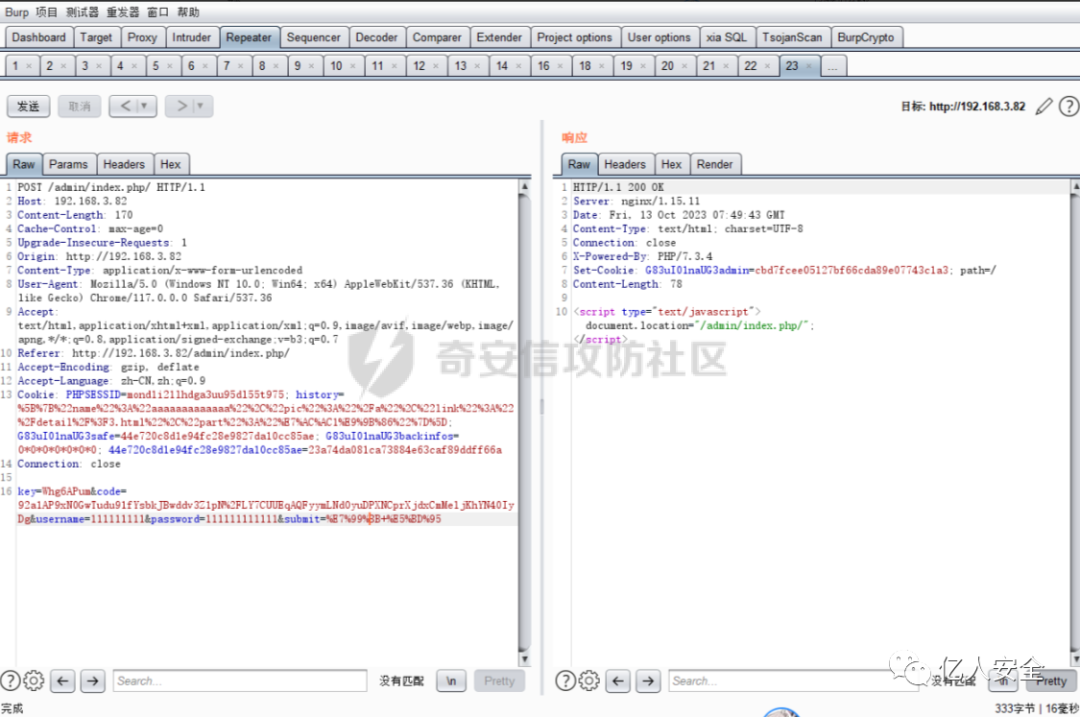Screen dimensions: 1080x717
Task: Switch to Target tab
Action: point(96,37)
